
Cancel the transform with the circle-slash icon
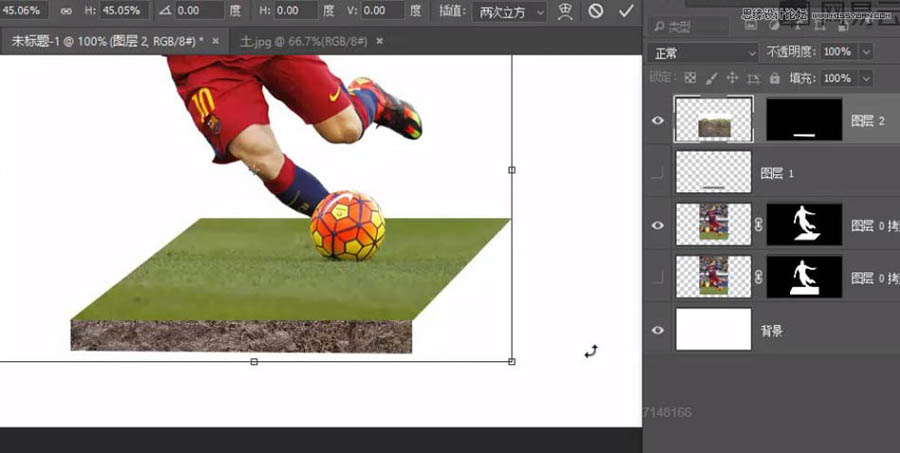[x=596, y=11]
